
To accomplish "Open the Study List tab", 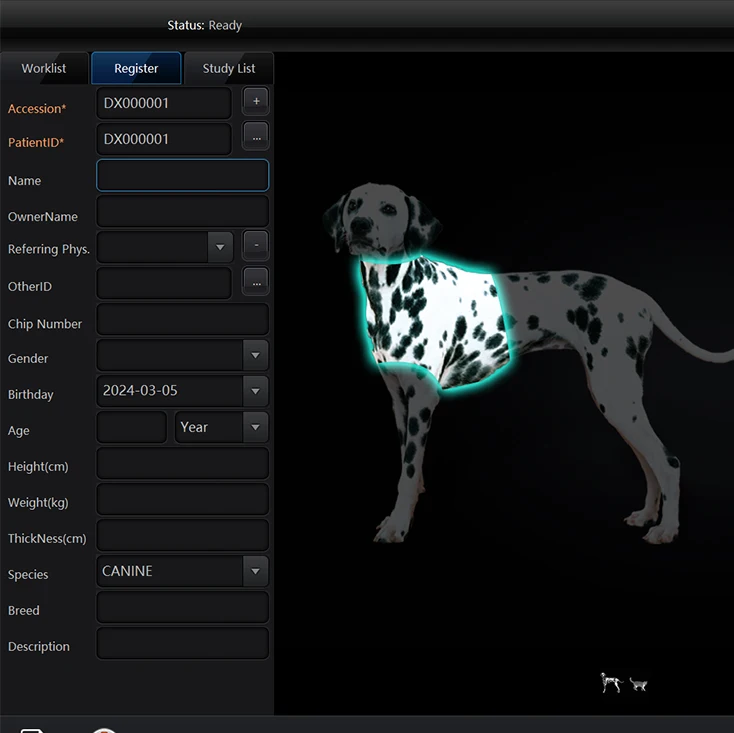I will tap(229, 68).
